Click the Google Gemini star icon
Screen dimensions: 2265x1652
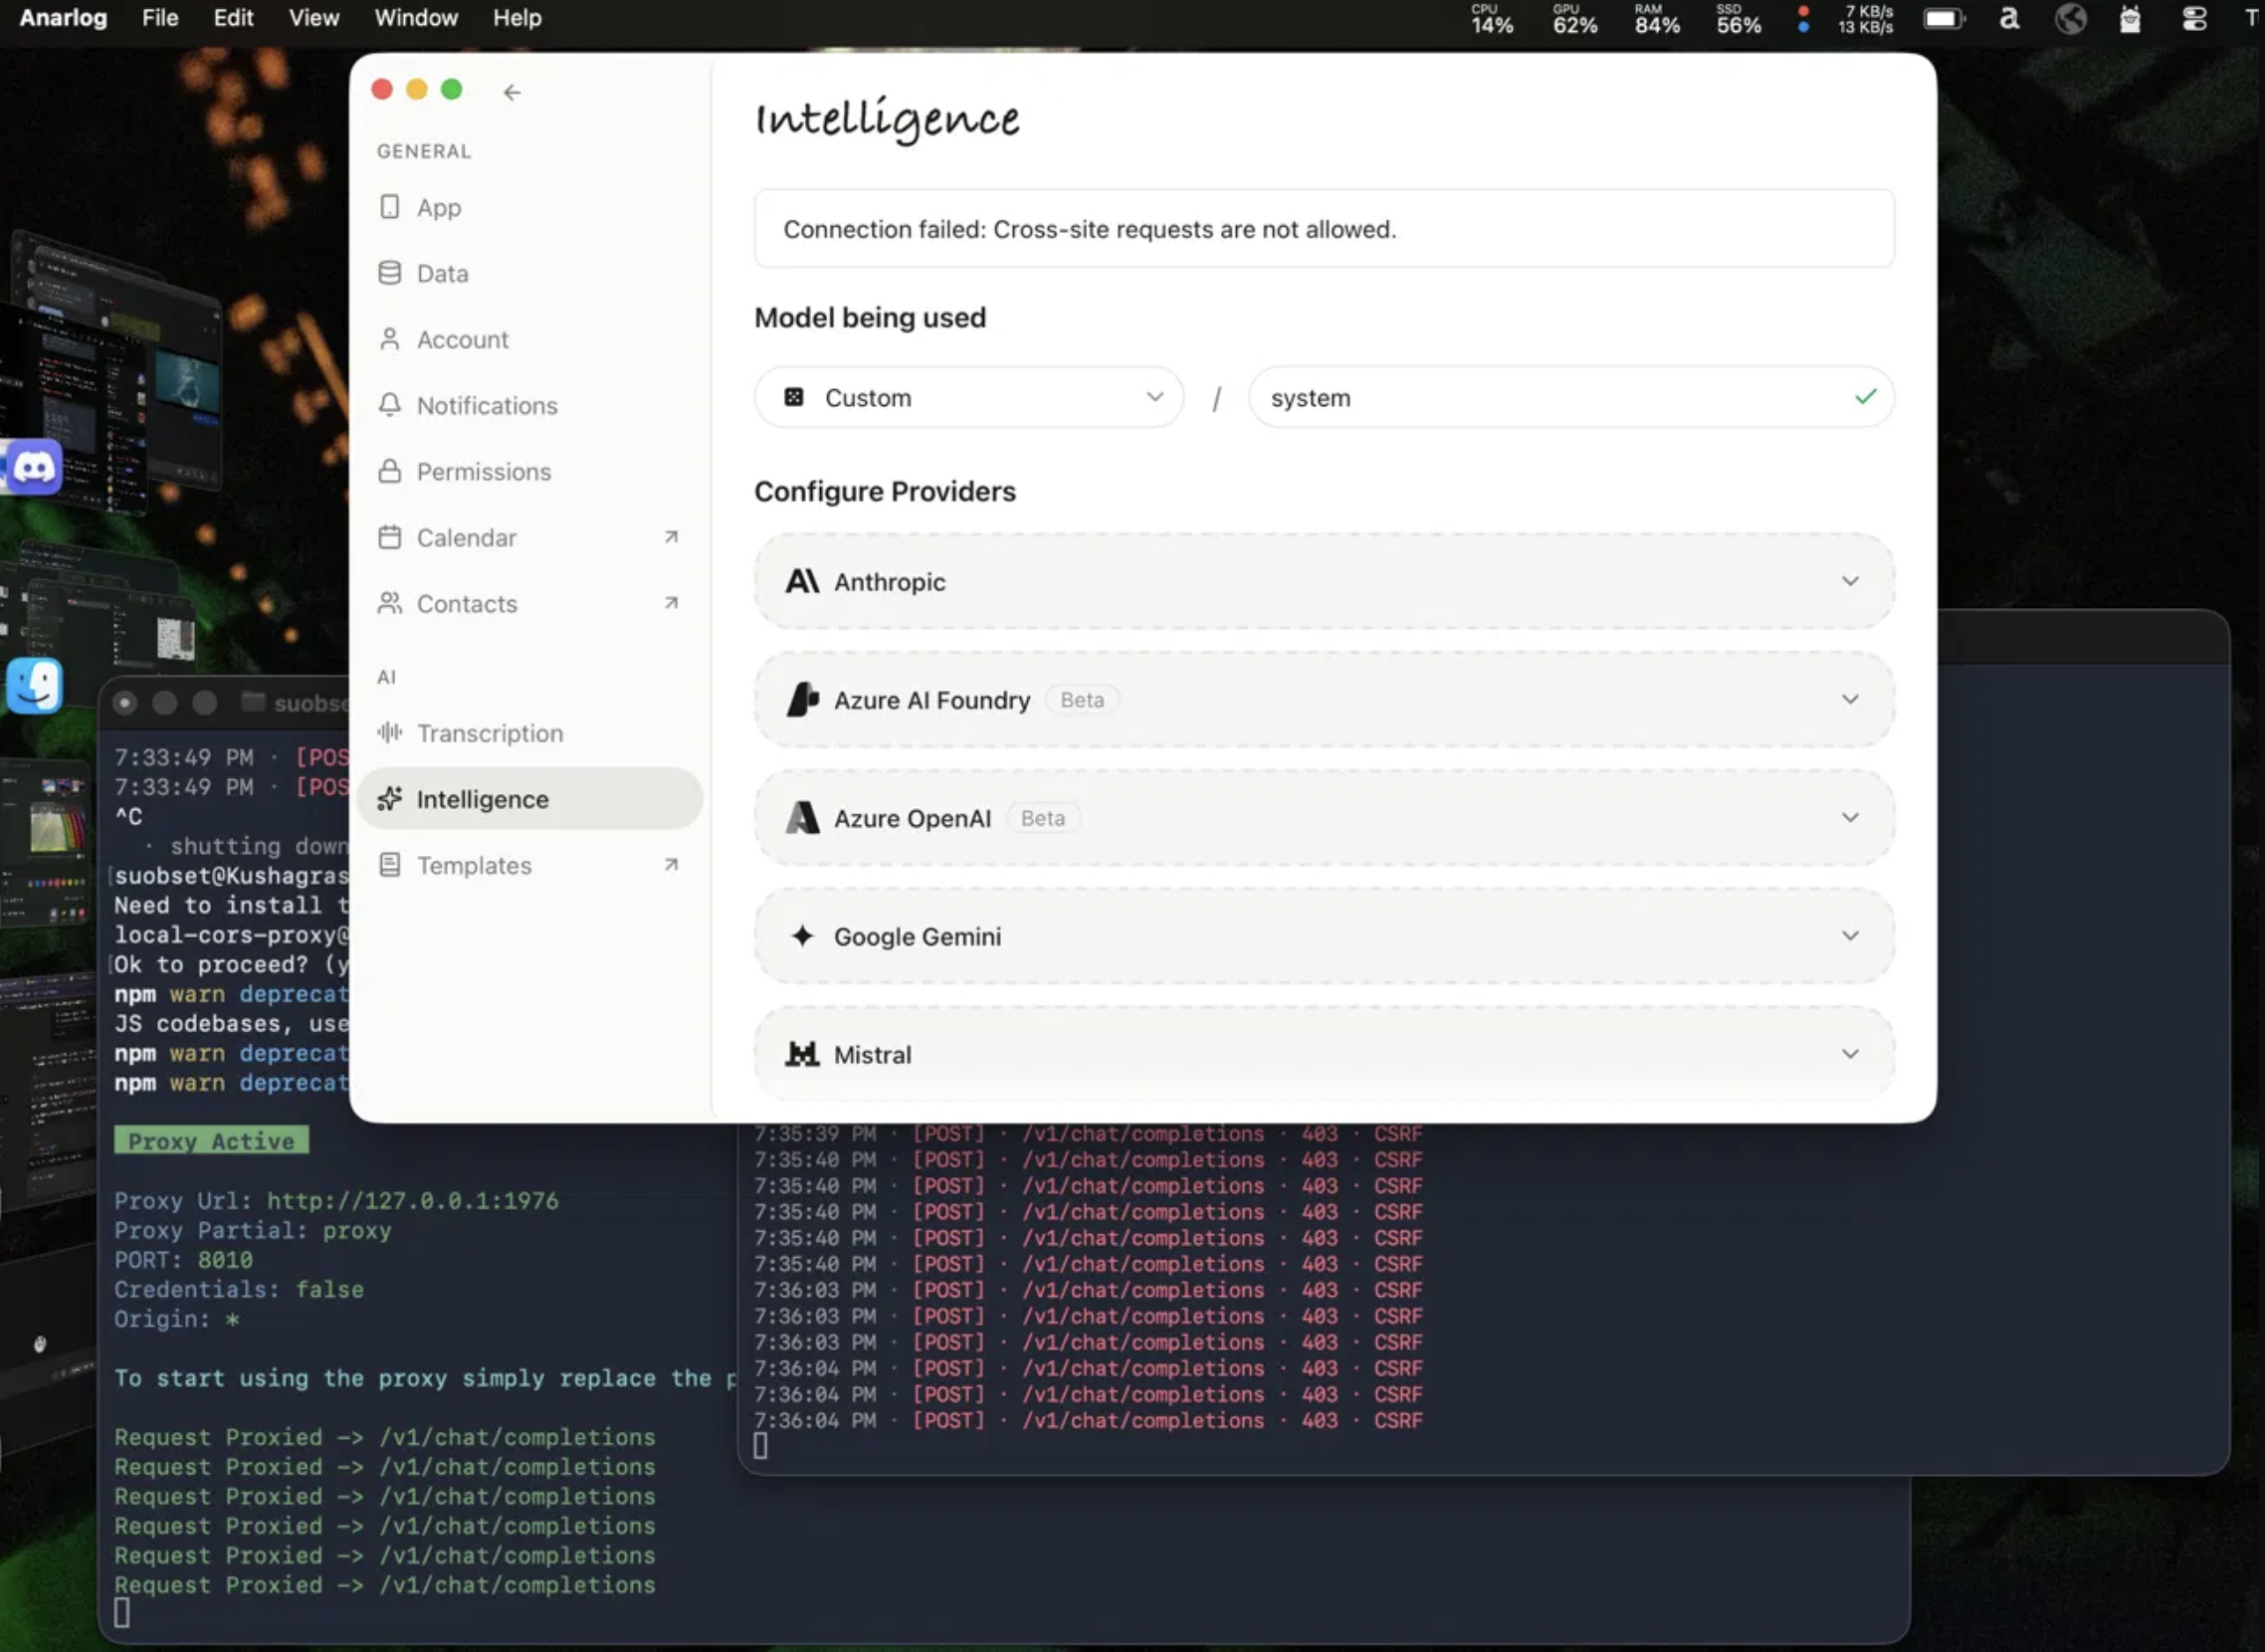[x=802, y=936]
